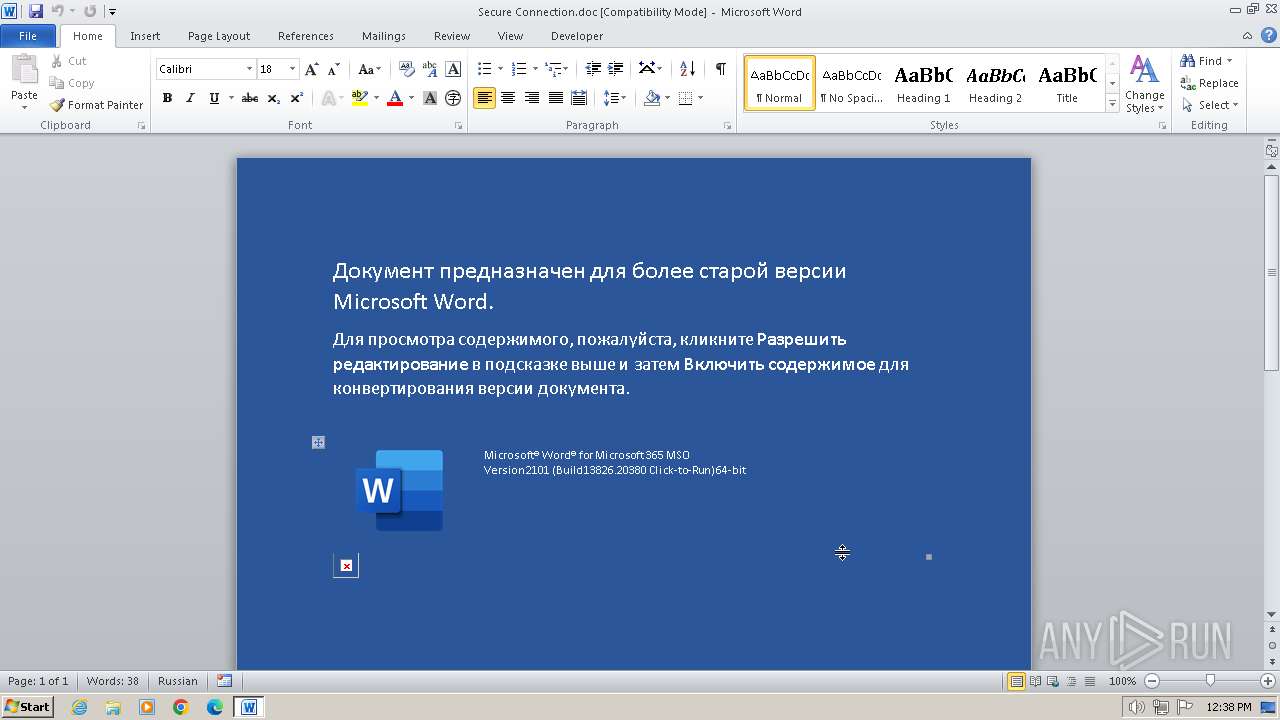Click Decrease Indent icon
Image resolution: width=1280 pixels, height=720 pixels.
coord(593,69)
